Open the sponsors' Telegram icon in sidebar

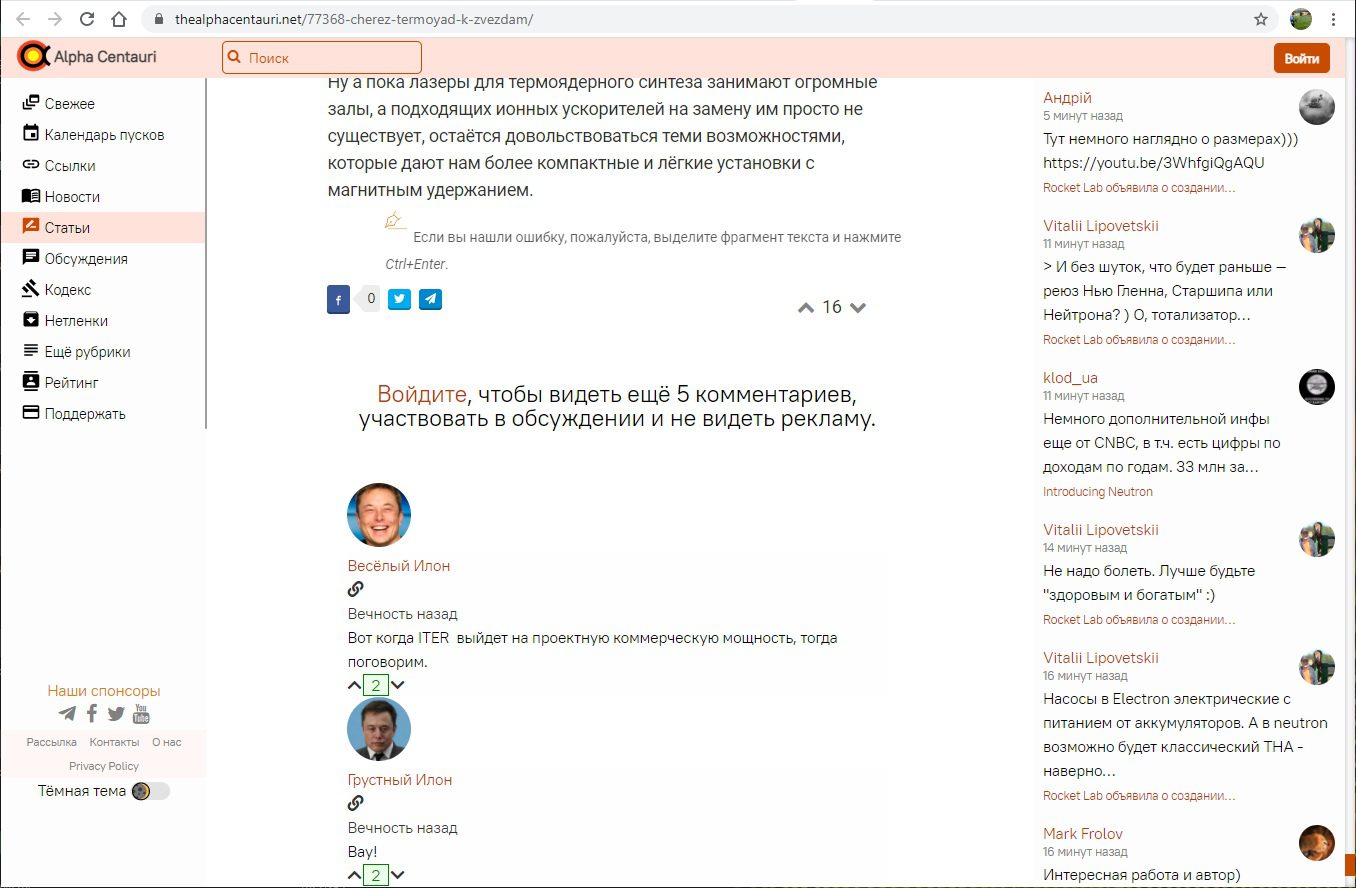67,713
